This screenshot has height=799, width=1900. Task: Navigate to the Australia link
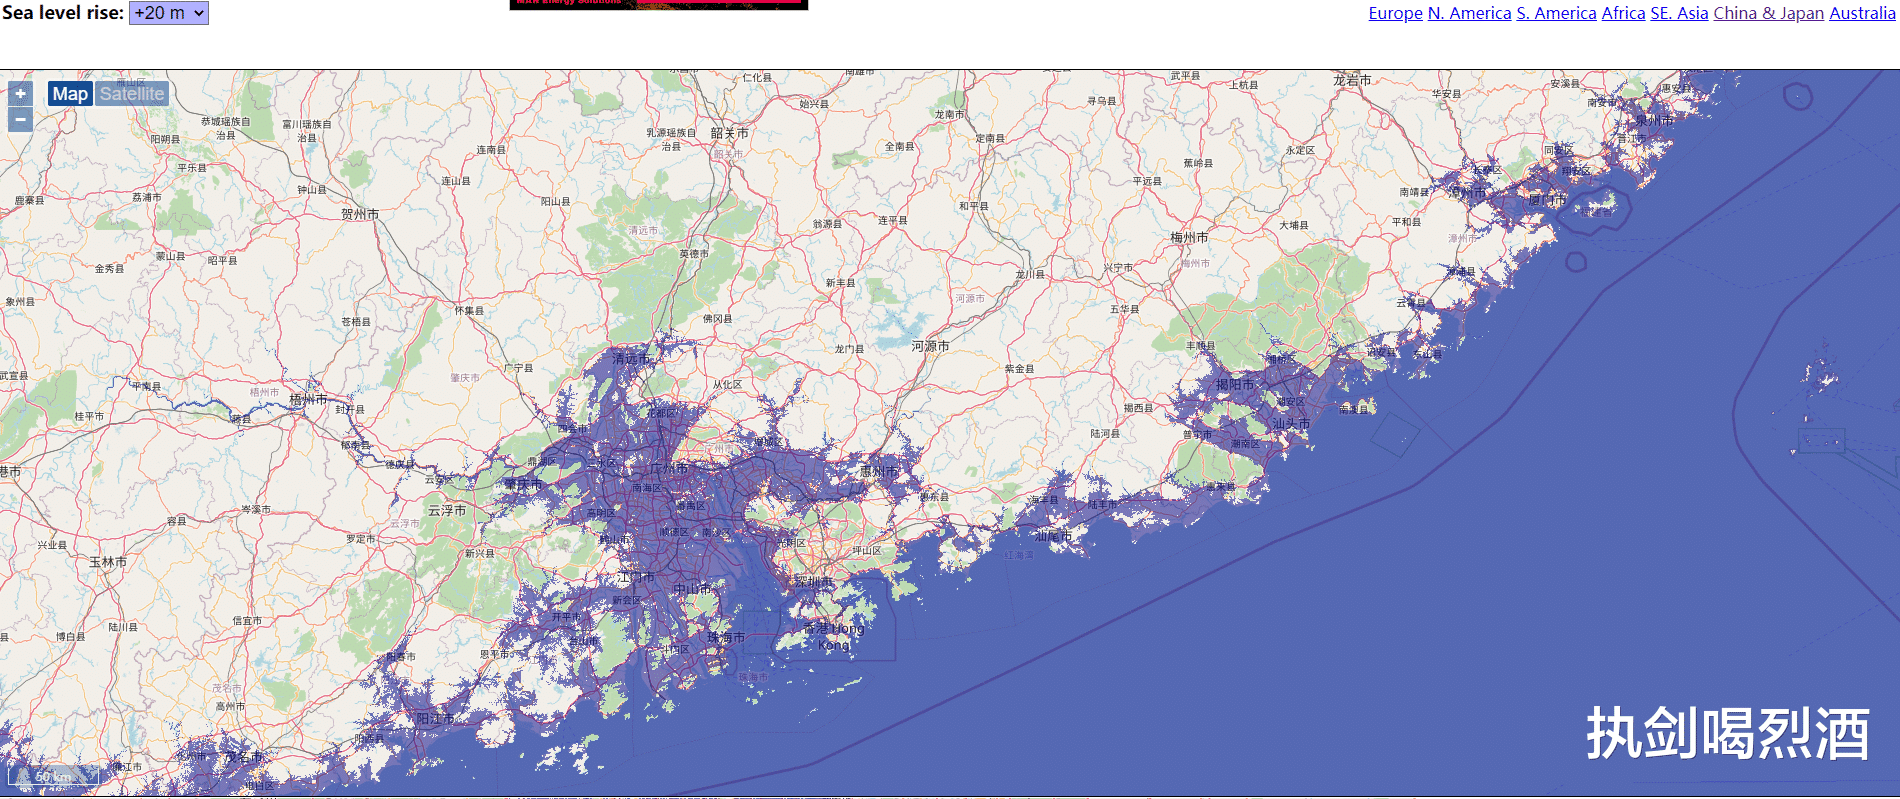[1862, 13]
